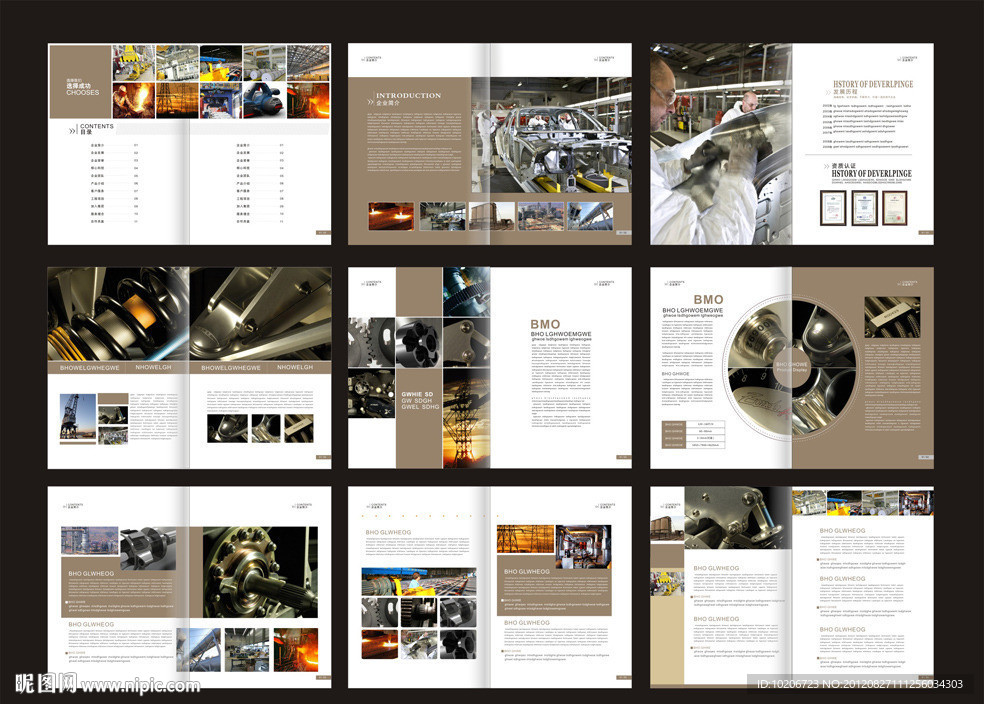Image resolution: width=984 pixels, height=704 pixels.
Task: Select the first framed certificate image
Action: coord(833,208)
